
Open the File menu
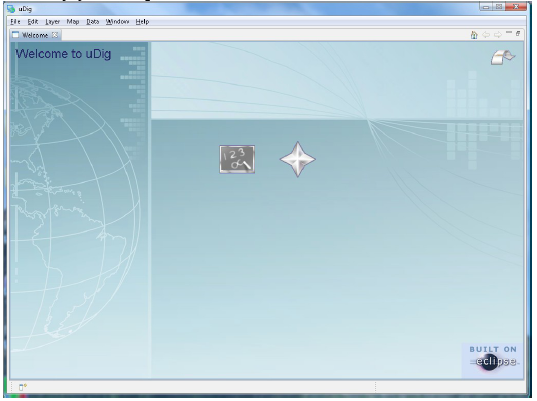15,22
